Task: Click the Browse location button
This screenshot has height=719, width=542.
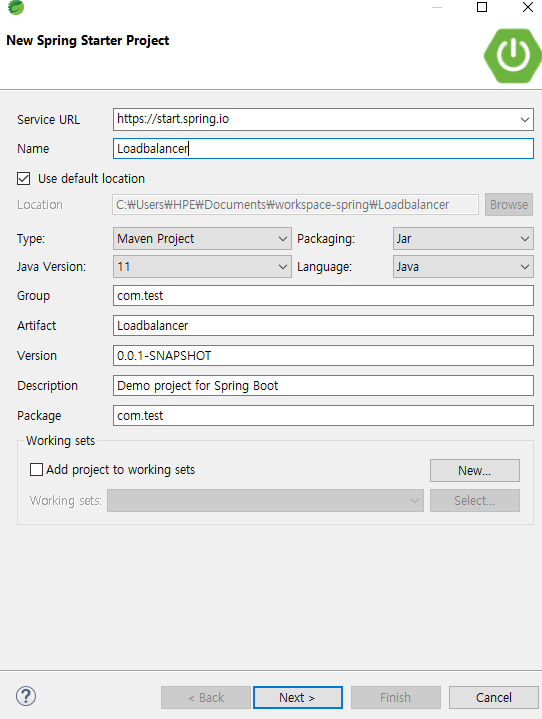Action: (x=509, y=205)
